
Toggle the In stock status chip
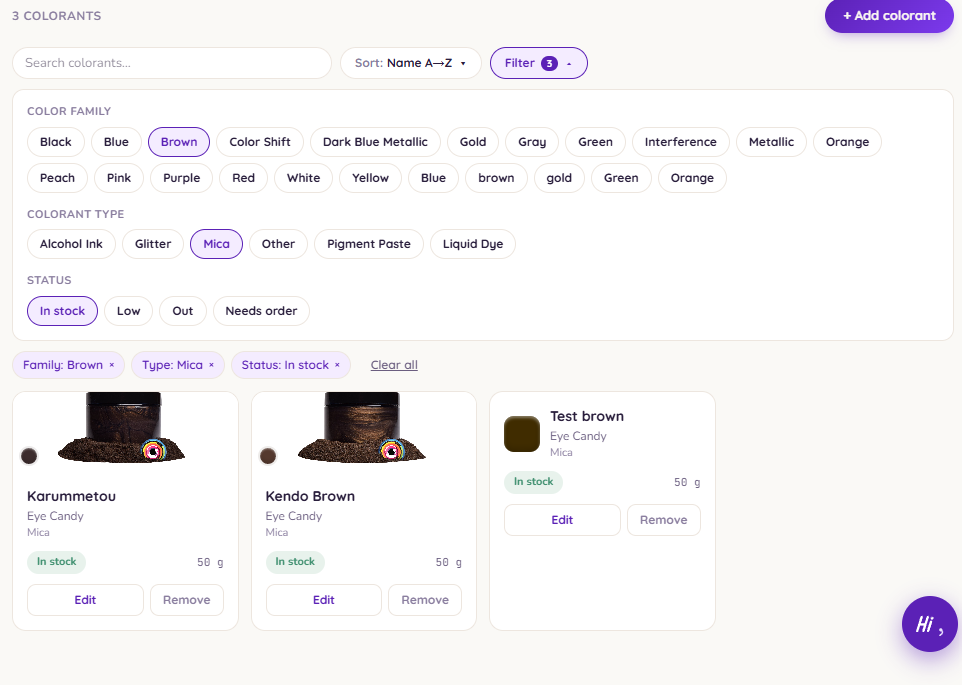(63, 311)
